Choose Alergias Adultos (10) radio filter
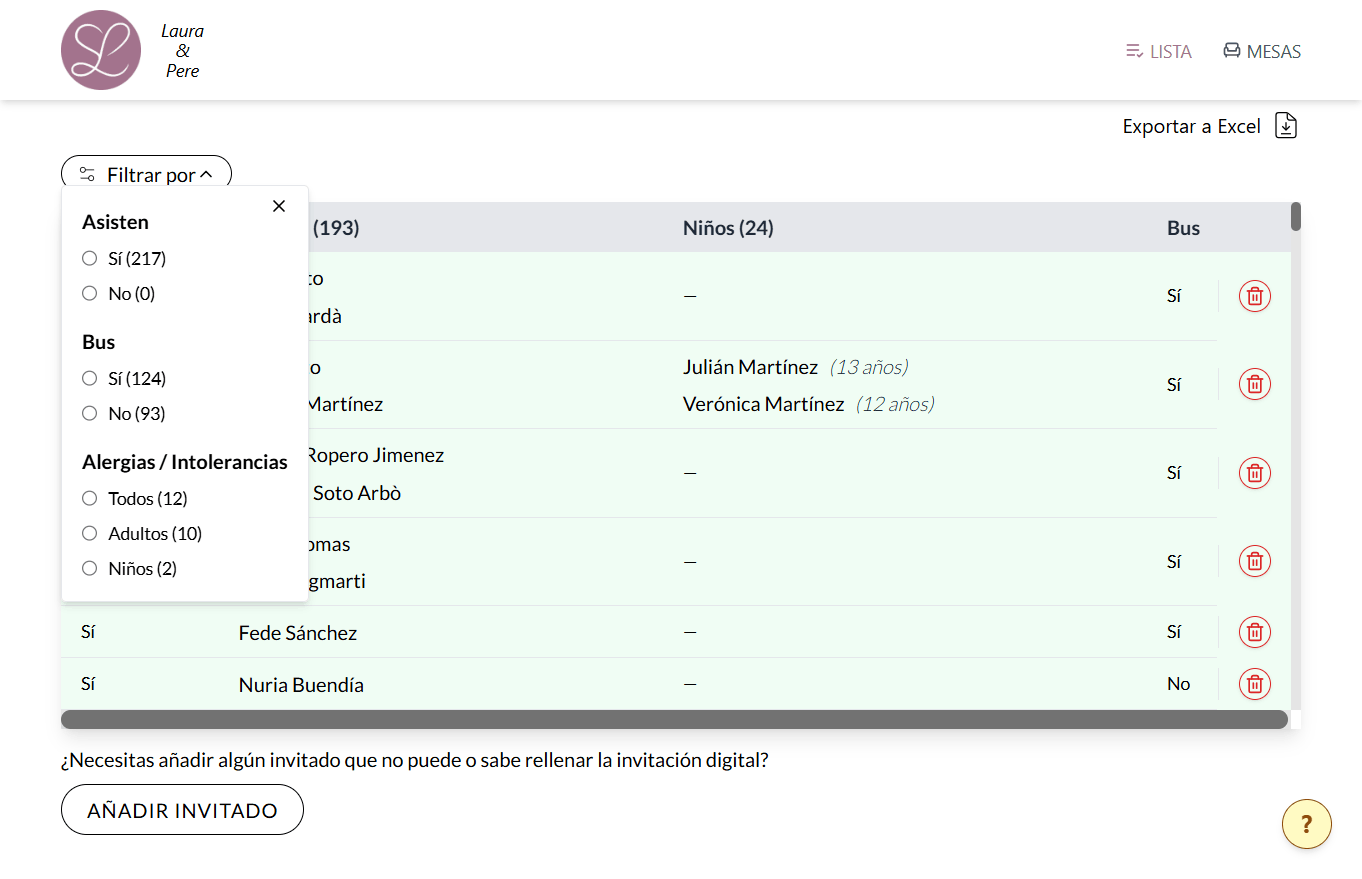This screenshot has height=879, width=1362. pyautogui.click(x=90, y=533)
